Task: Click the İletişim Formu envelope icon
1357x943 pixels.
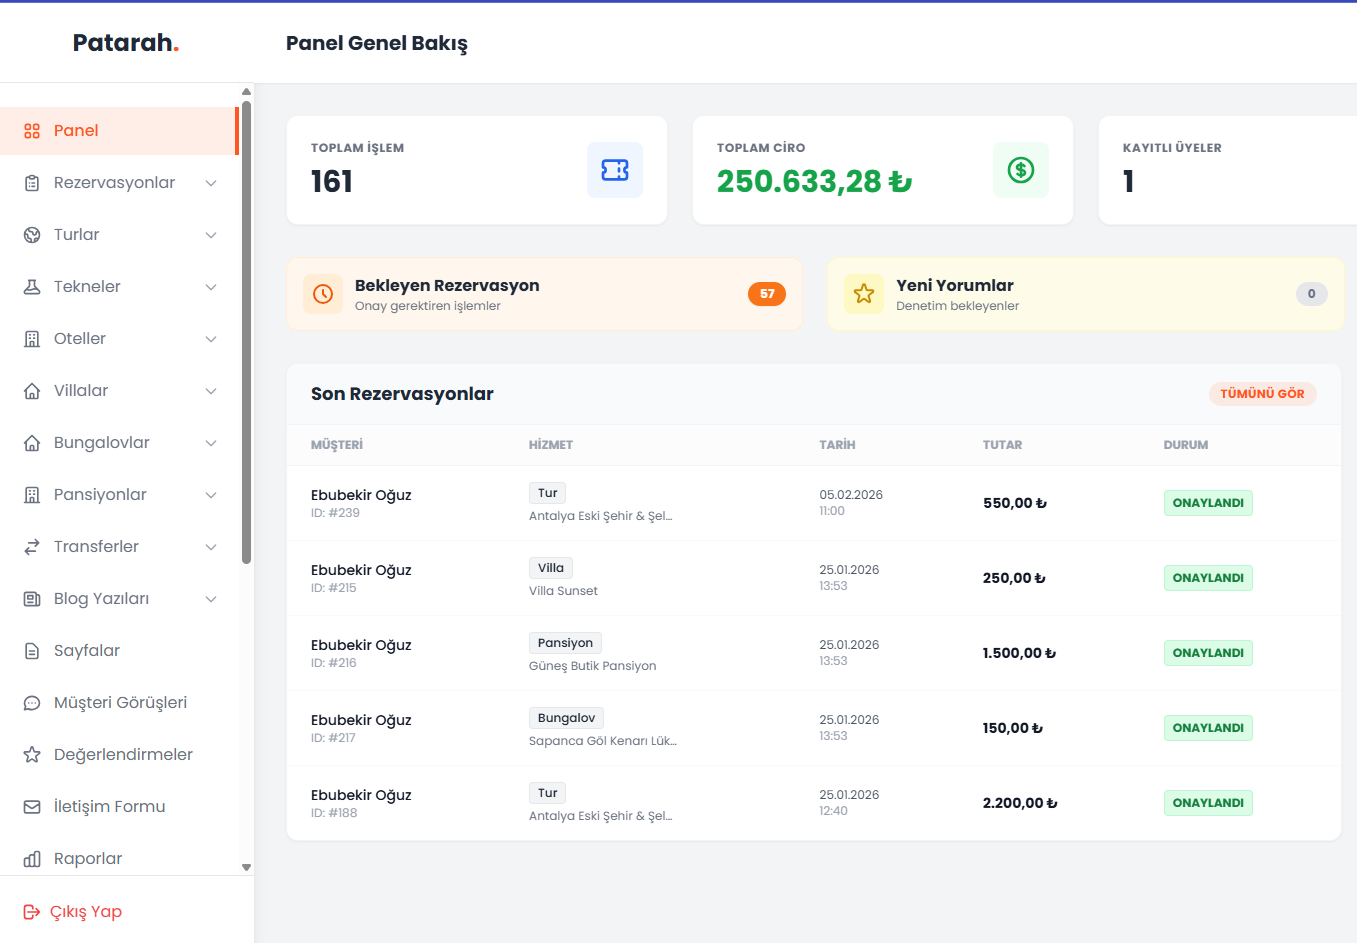Action: tap(32, 807)
